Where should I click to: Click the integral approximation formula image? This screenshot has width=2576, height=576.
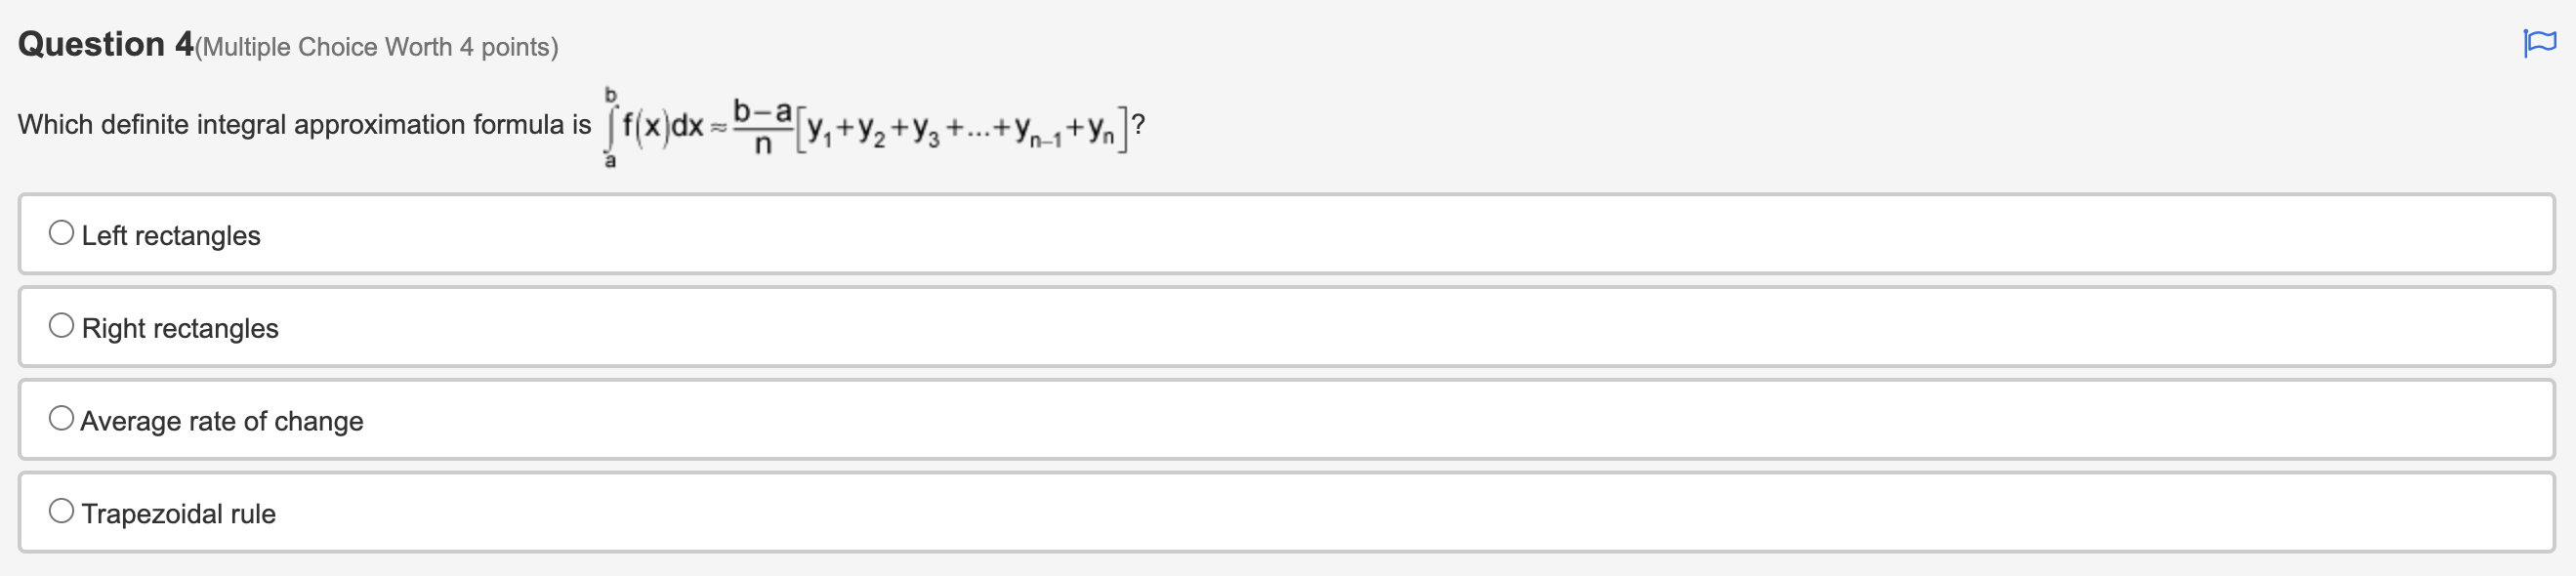pyautogui.click(x=870, y=125)
